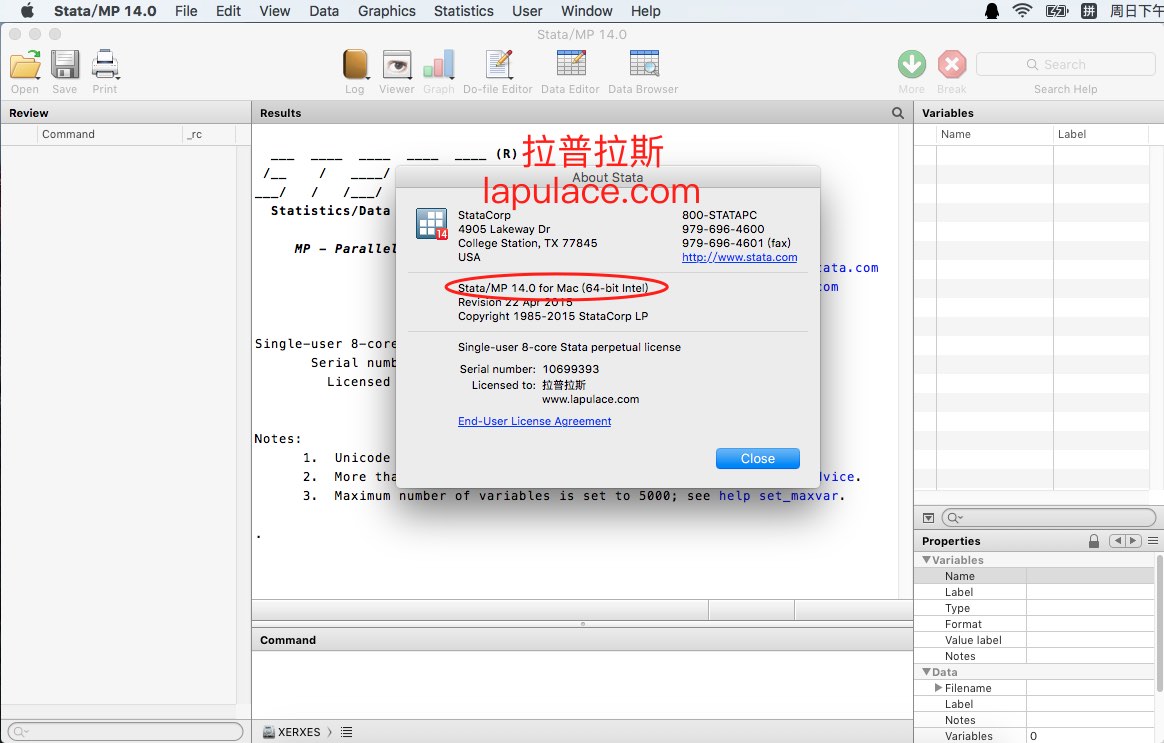This screenshot has height=743, width=1164.
Task: Click the Print toolbar icon
Action: pyautogui.click(x=105, y=65)
